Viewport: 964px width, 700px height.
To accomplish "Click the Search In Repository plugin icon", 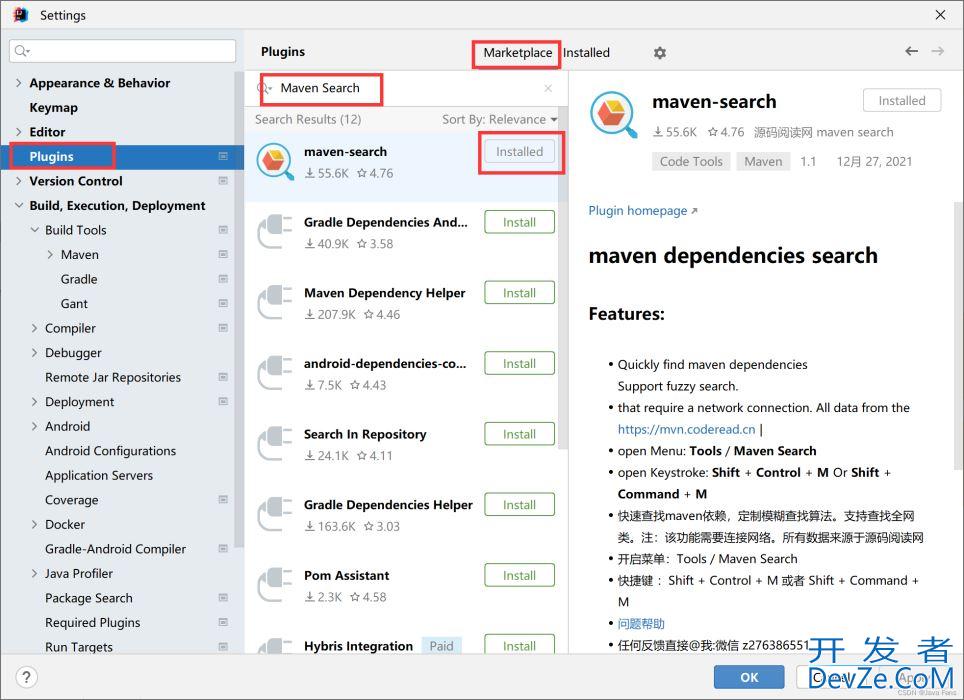I will point(275,444).
